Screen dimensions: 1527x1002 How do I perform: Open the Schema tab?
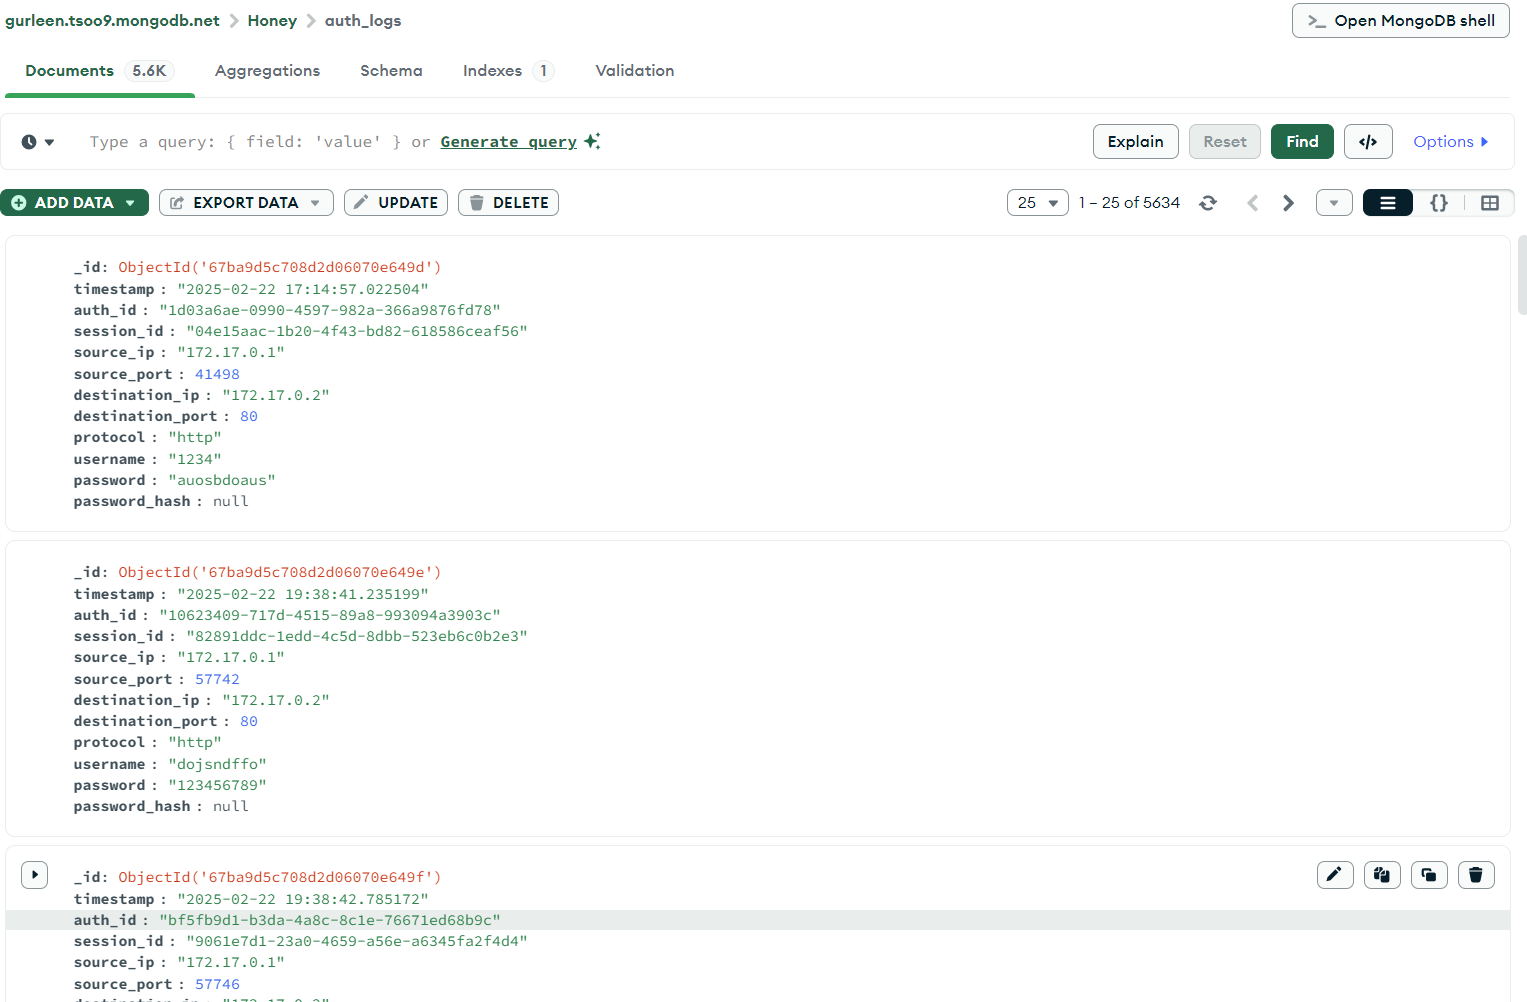[391, 71]
